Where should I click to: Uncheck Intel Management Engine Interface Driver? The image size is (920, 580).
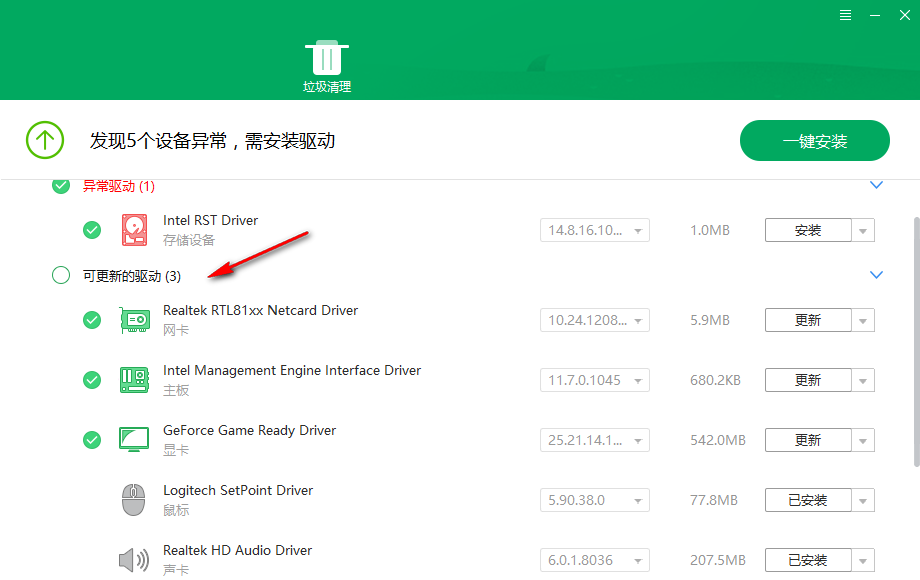(92, 380)
